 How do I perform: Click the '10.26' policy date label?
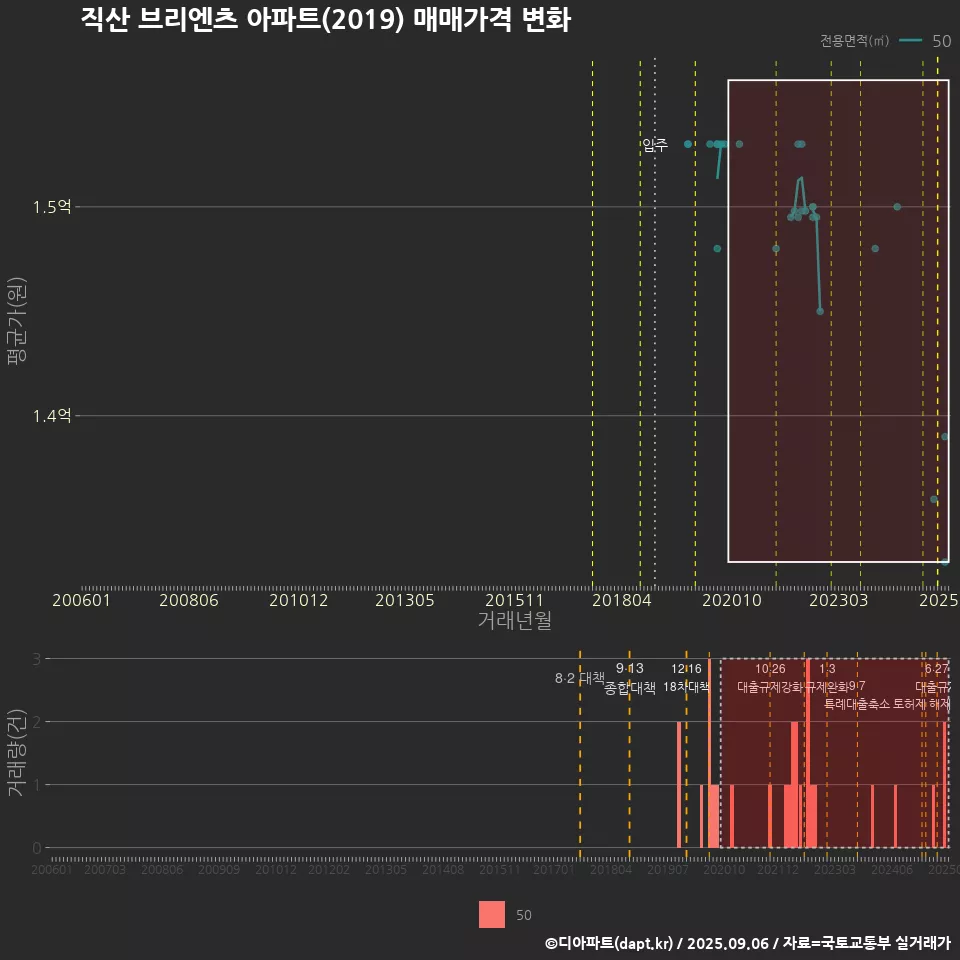coord(770,669)
